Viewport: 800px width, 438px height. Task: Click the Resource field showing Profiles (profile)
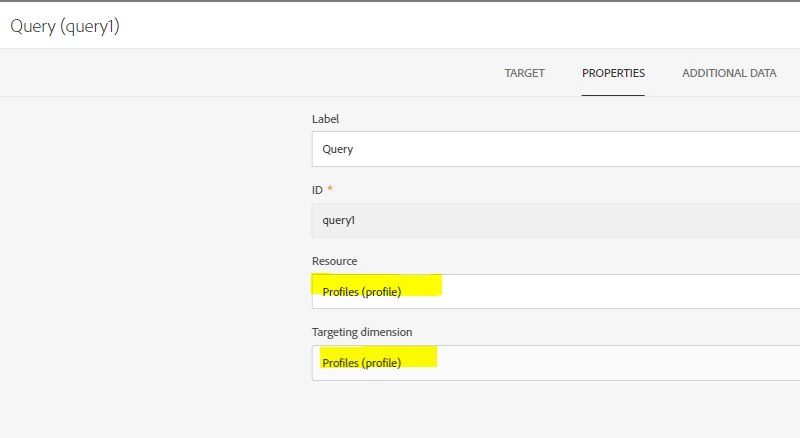coord(556,291)
